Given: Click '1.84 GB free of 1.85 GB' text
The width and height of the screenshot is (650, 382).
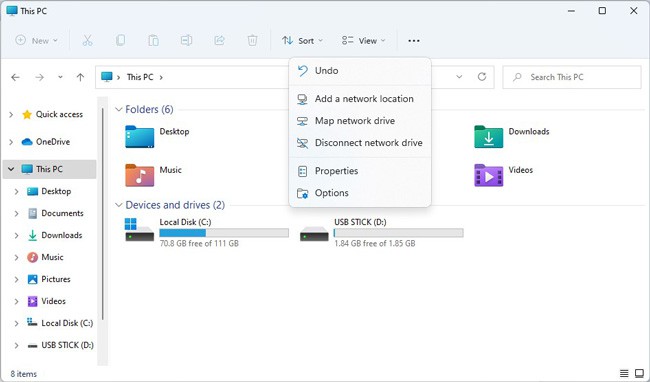Looking at the screenshot, I should pyautogui.click(x=375, y=244).
